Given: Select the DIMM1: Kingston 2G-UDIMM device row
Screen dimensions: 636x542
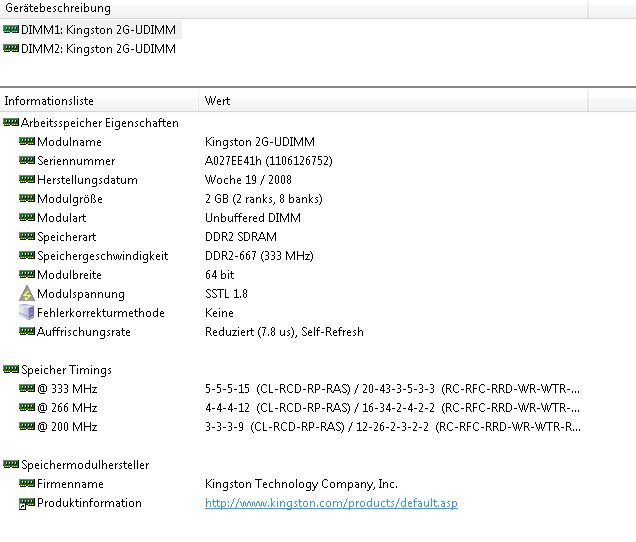Looking at the screenshot, I should (x=99, y=30).
